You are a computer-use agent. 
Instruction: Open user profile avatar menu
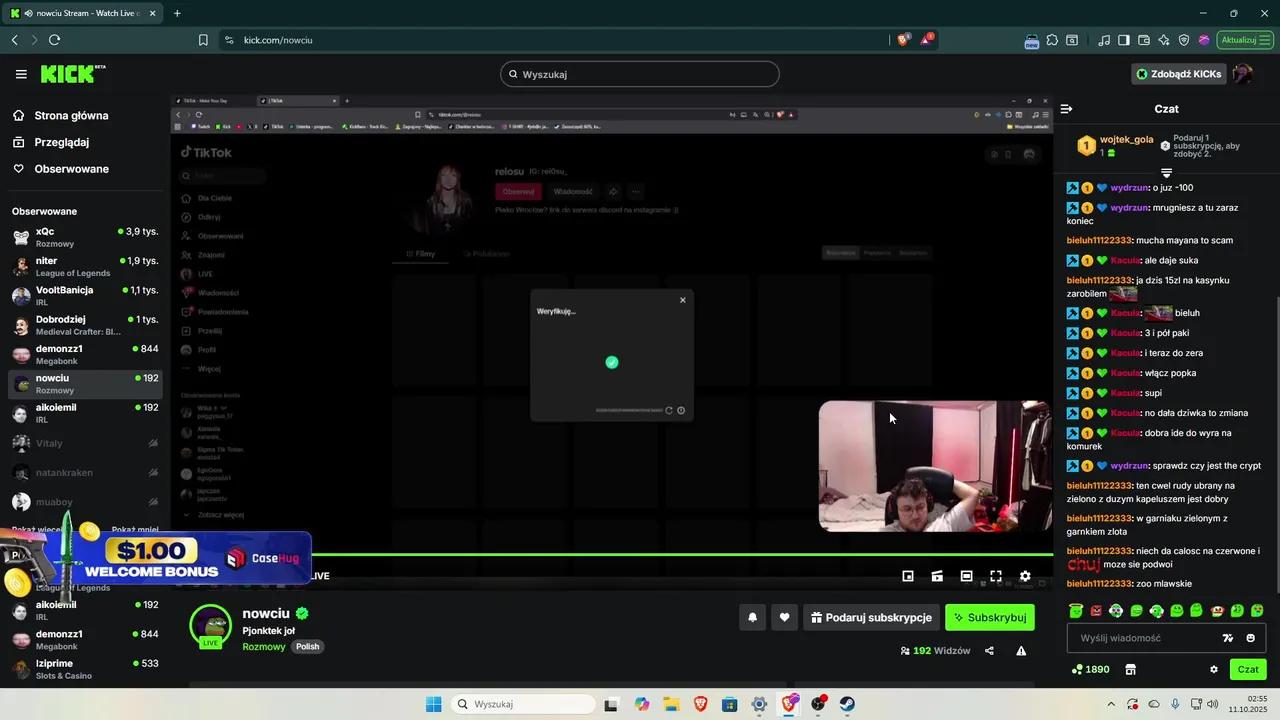[1242, 74]
